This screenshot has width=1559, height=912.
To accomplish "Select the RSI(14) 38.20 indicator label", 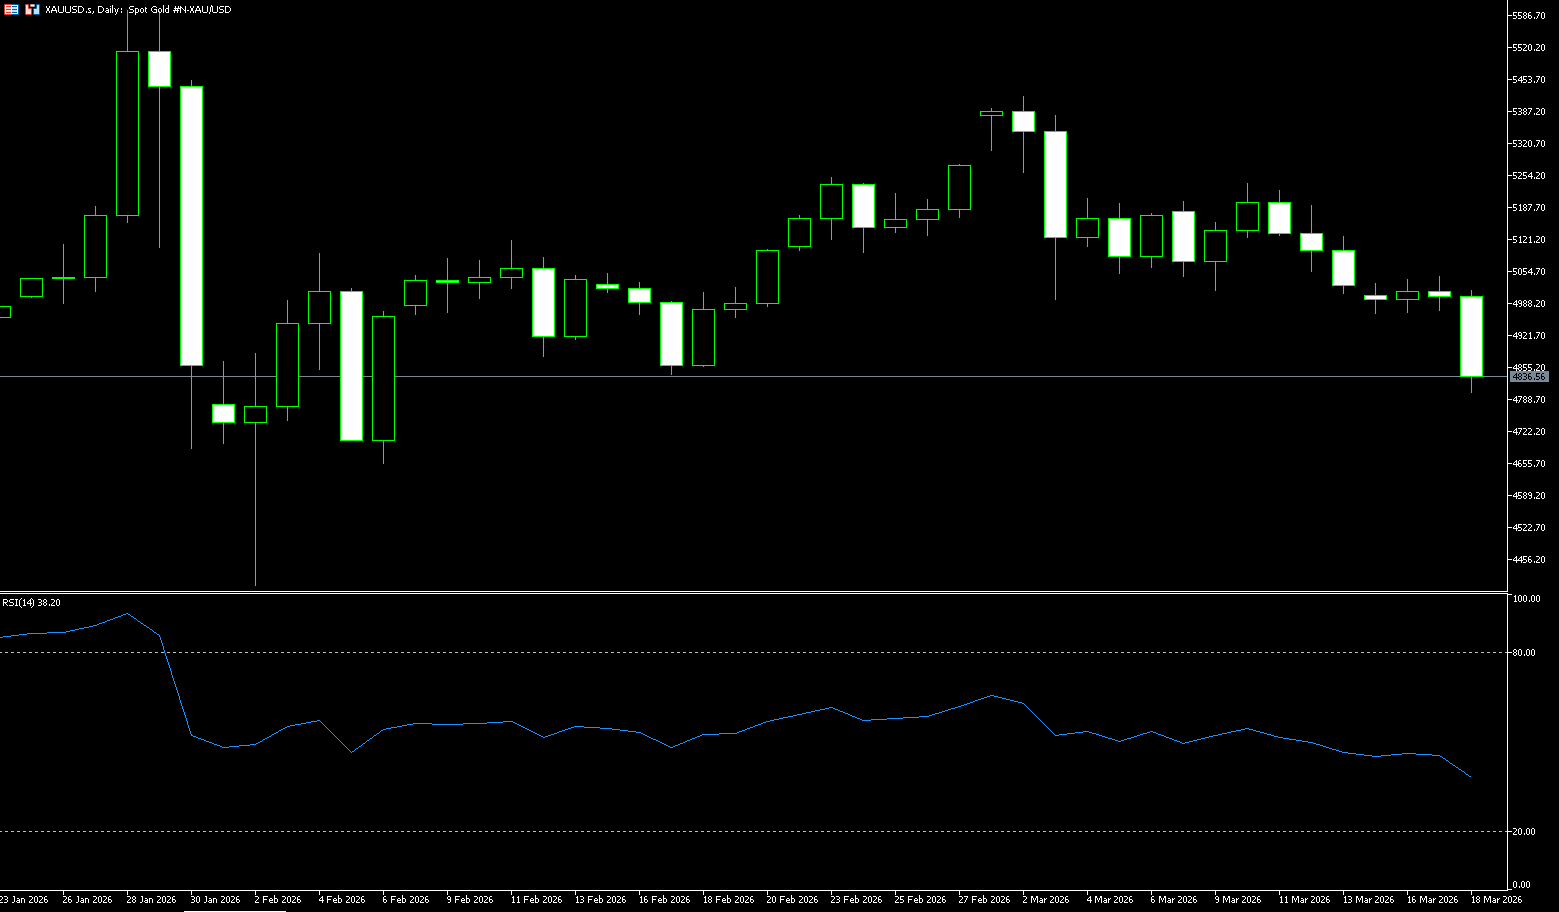I will pos(31,602).
